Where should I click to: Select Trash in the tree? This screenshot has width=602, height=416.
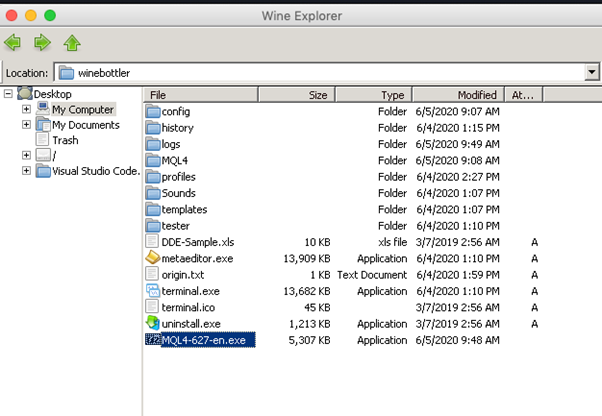coord(65,140)
